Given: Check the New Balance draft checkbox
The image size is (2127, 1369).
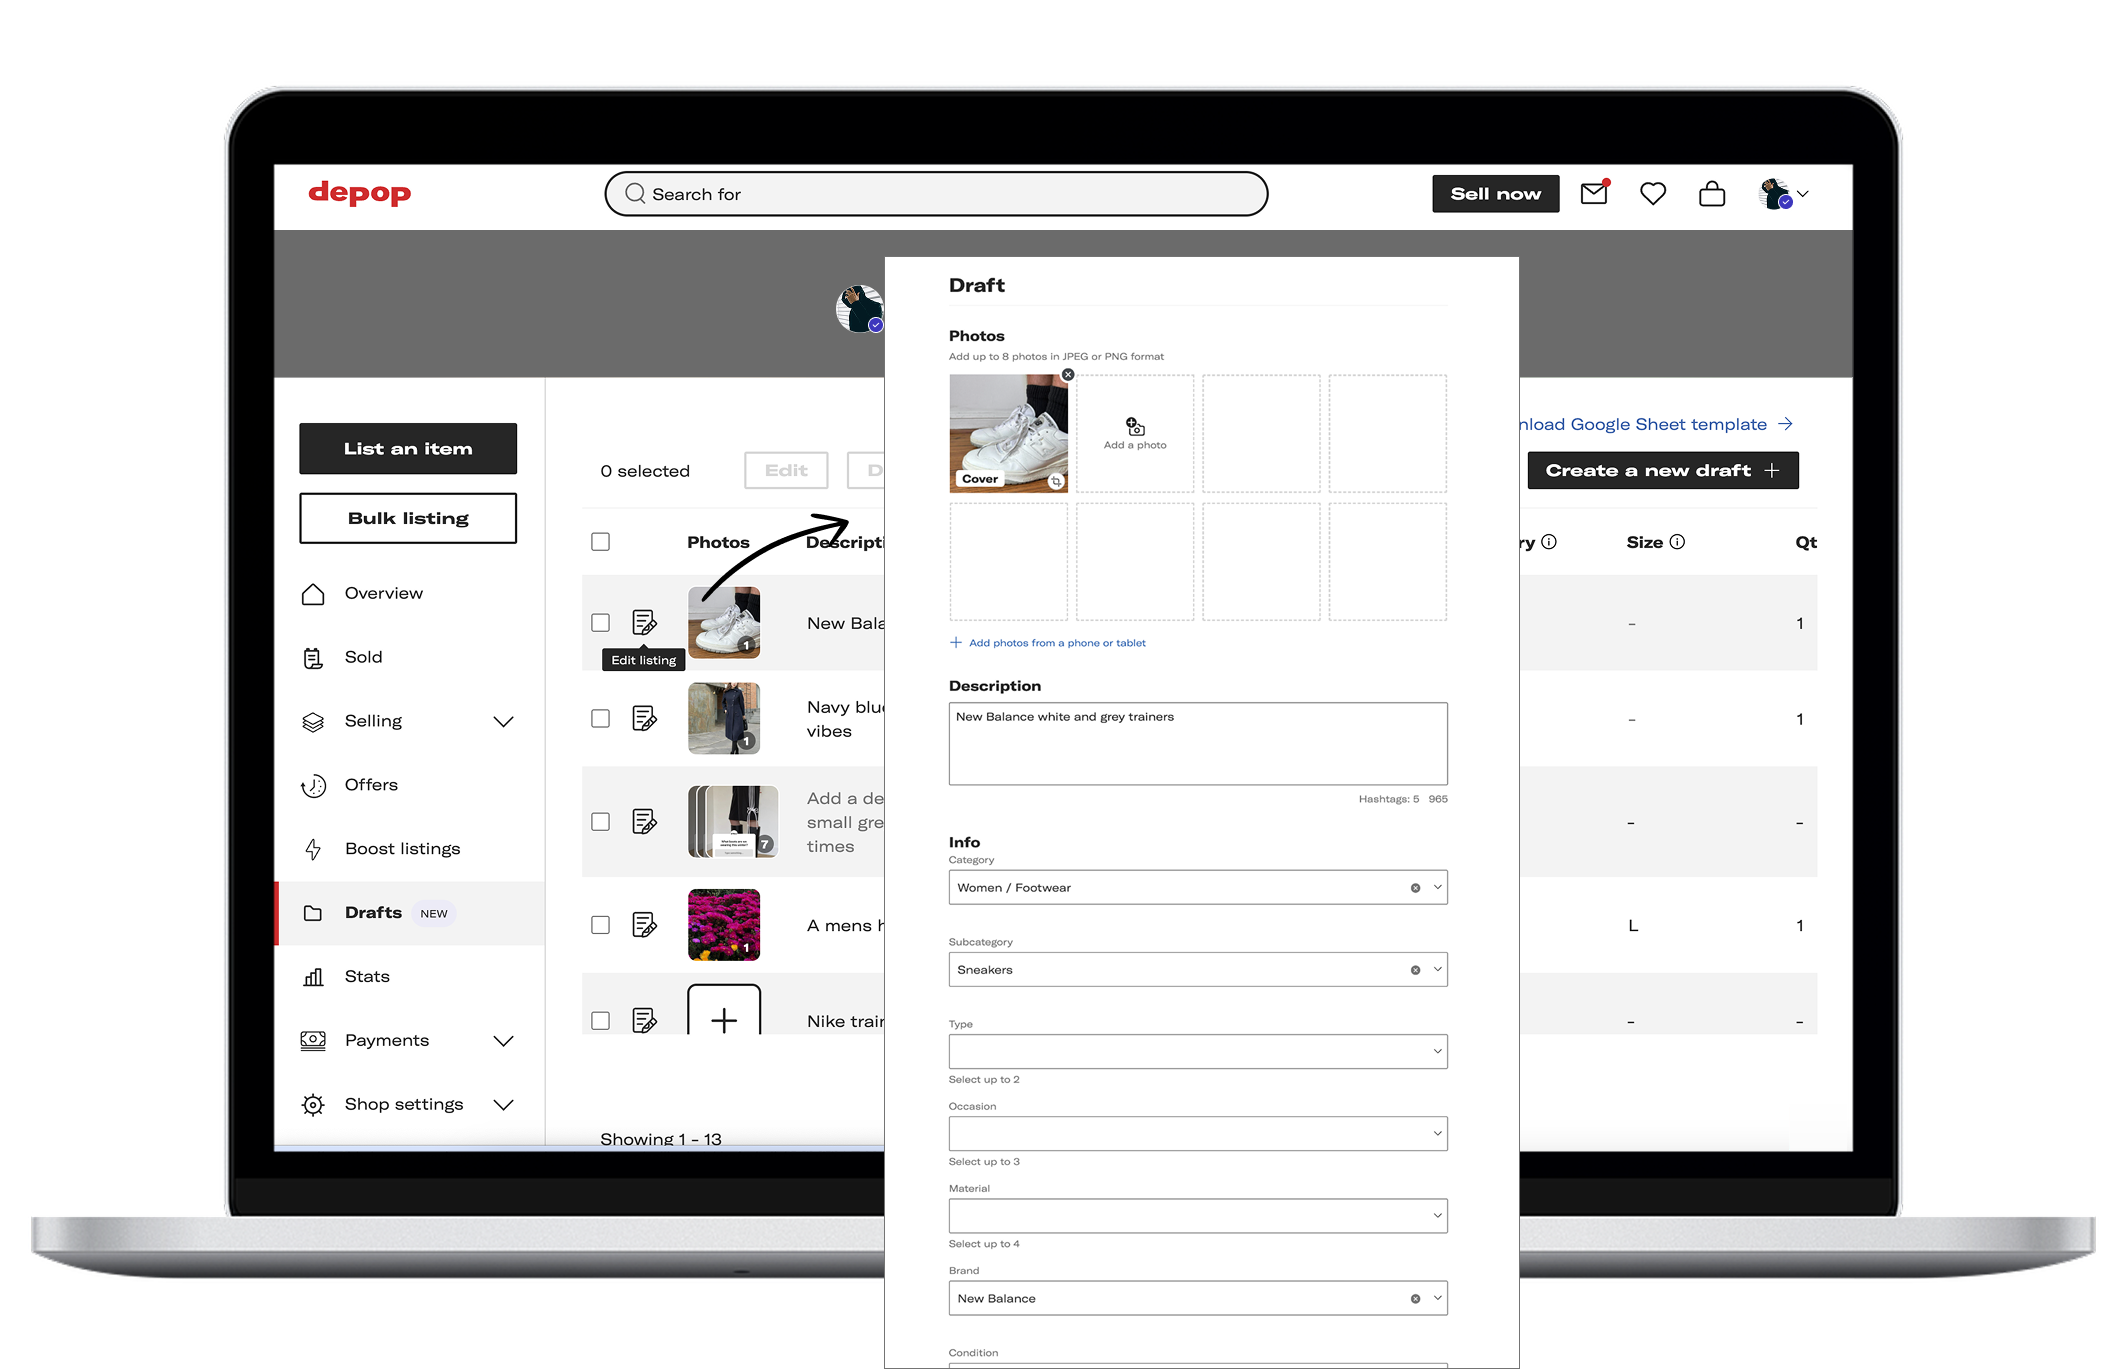Looking at the screenshot, I should [x=600, y=623].
